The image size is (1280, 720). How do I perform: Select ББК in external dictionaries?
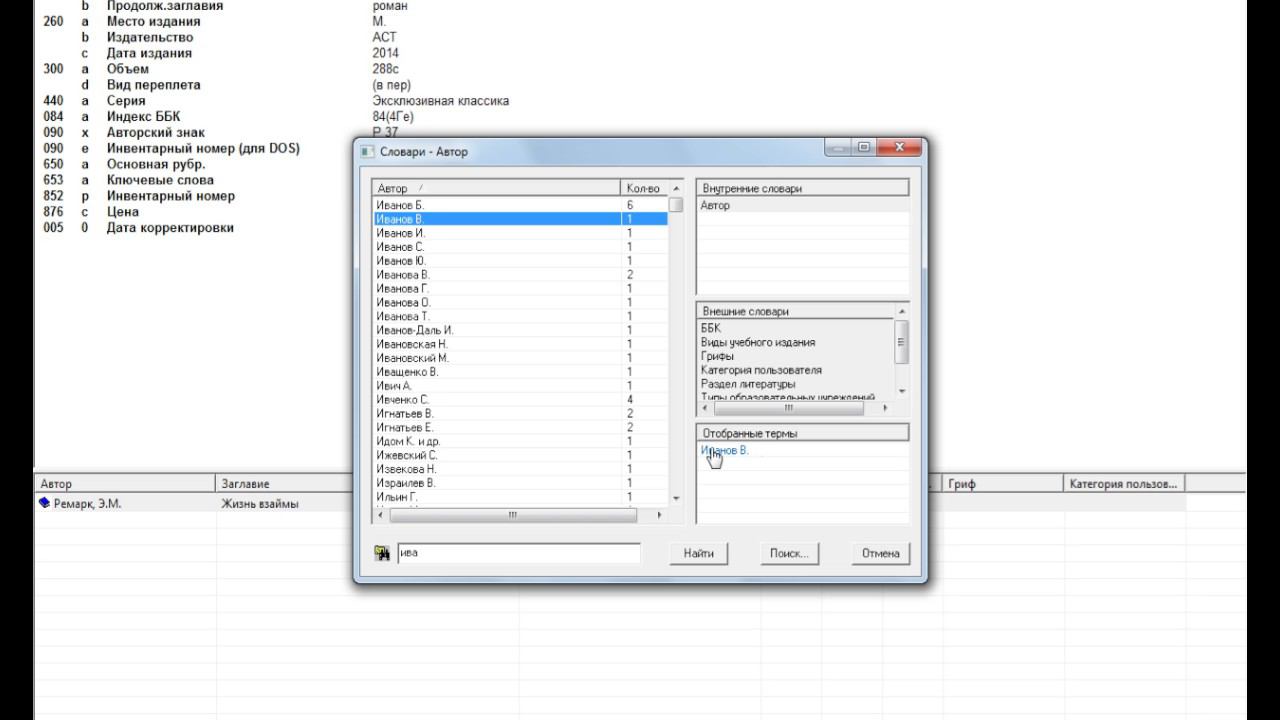711,328
